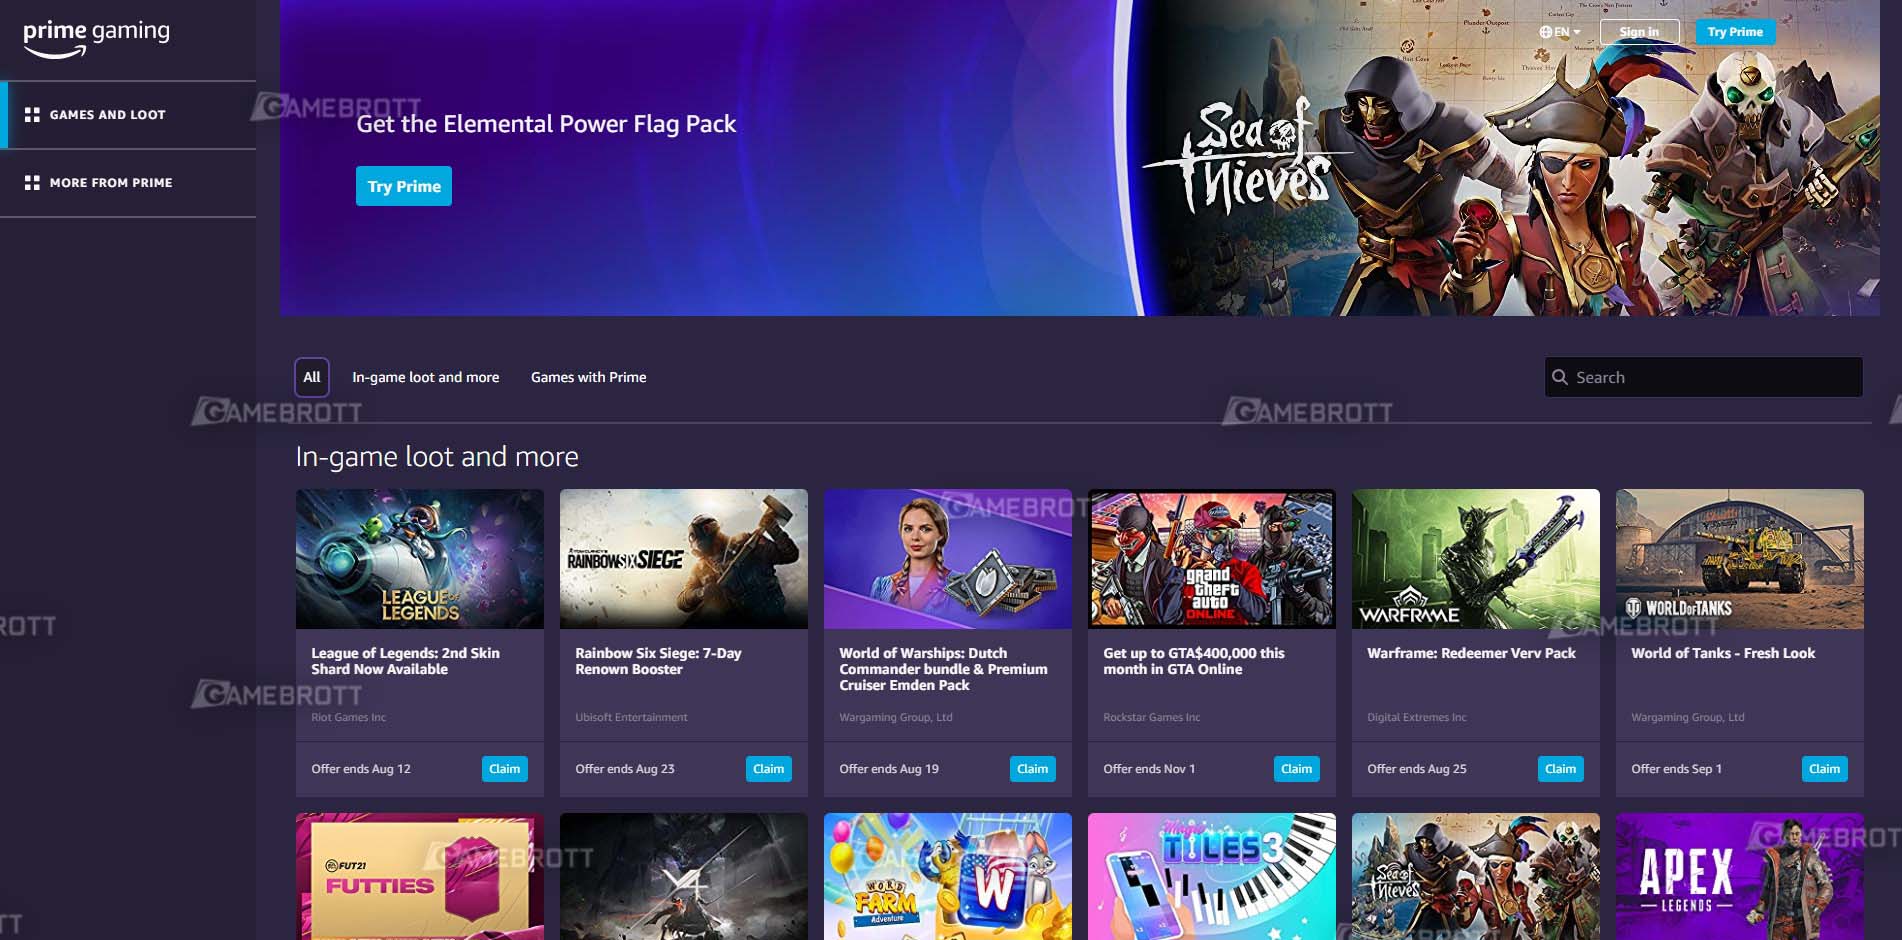Click 'In-game loot and more' section heading
Screen dimensions: 1902x940
click(x=437, y=457)
